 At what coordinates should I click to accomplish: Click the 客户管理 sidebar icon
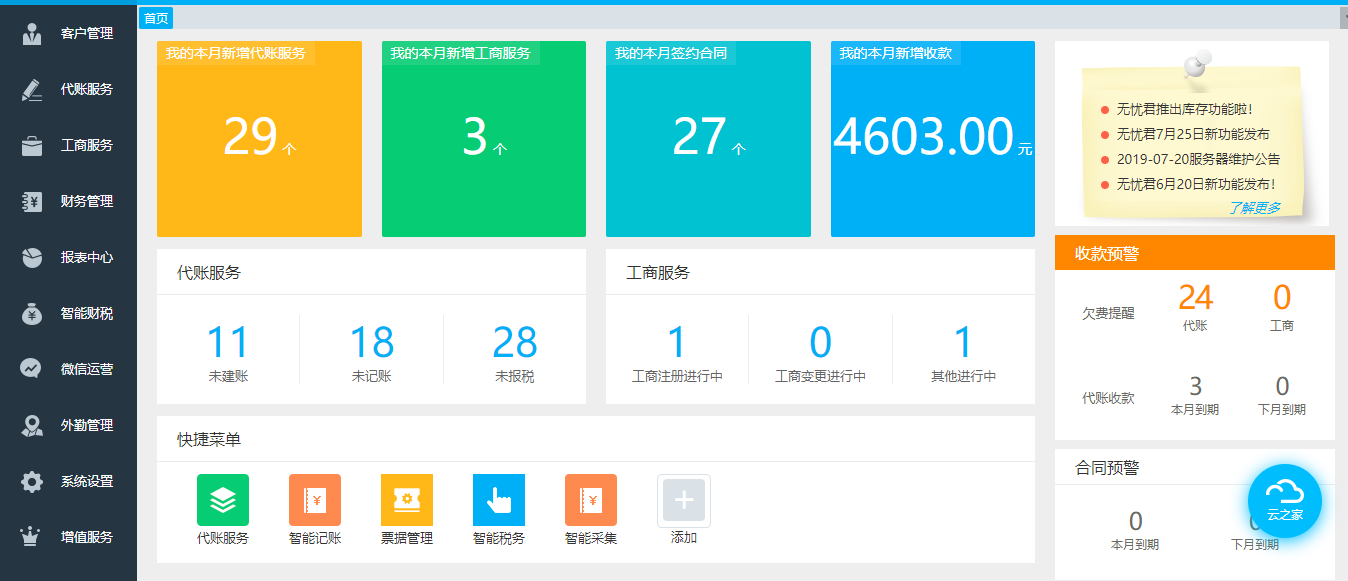click(32, 33)
